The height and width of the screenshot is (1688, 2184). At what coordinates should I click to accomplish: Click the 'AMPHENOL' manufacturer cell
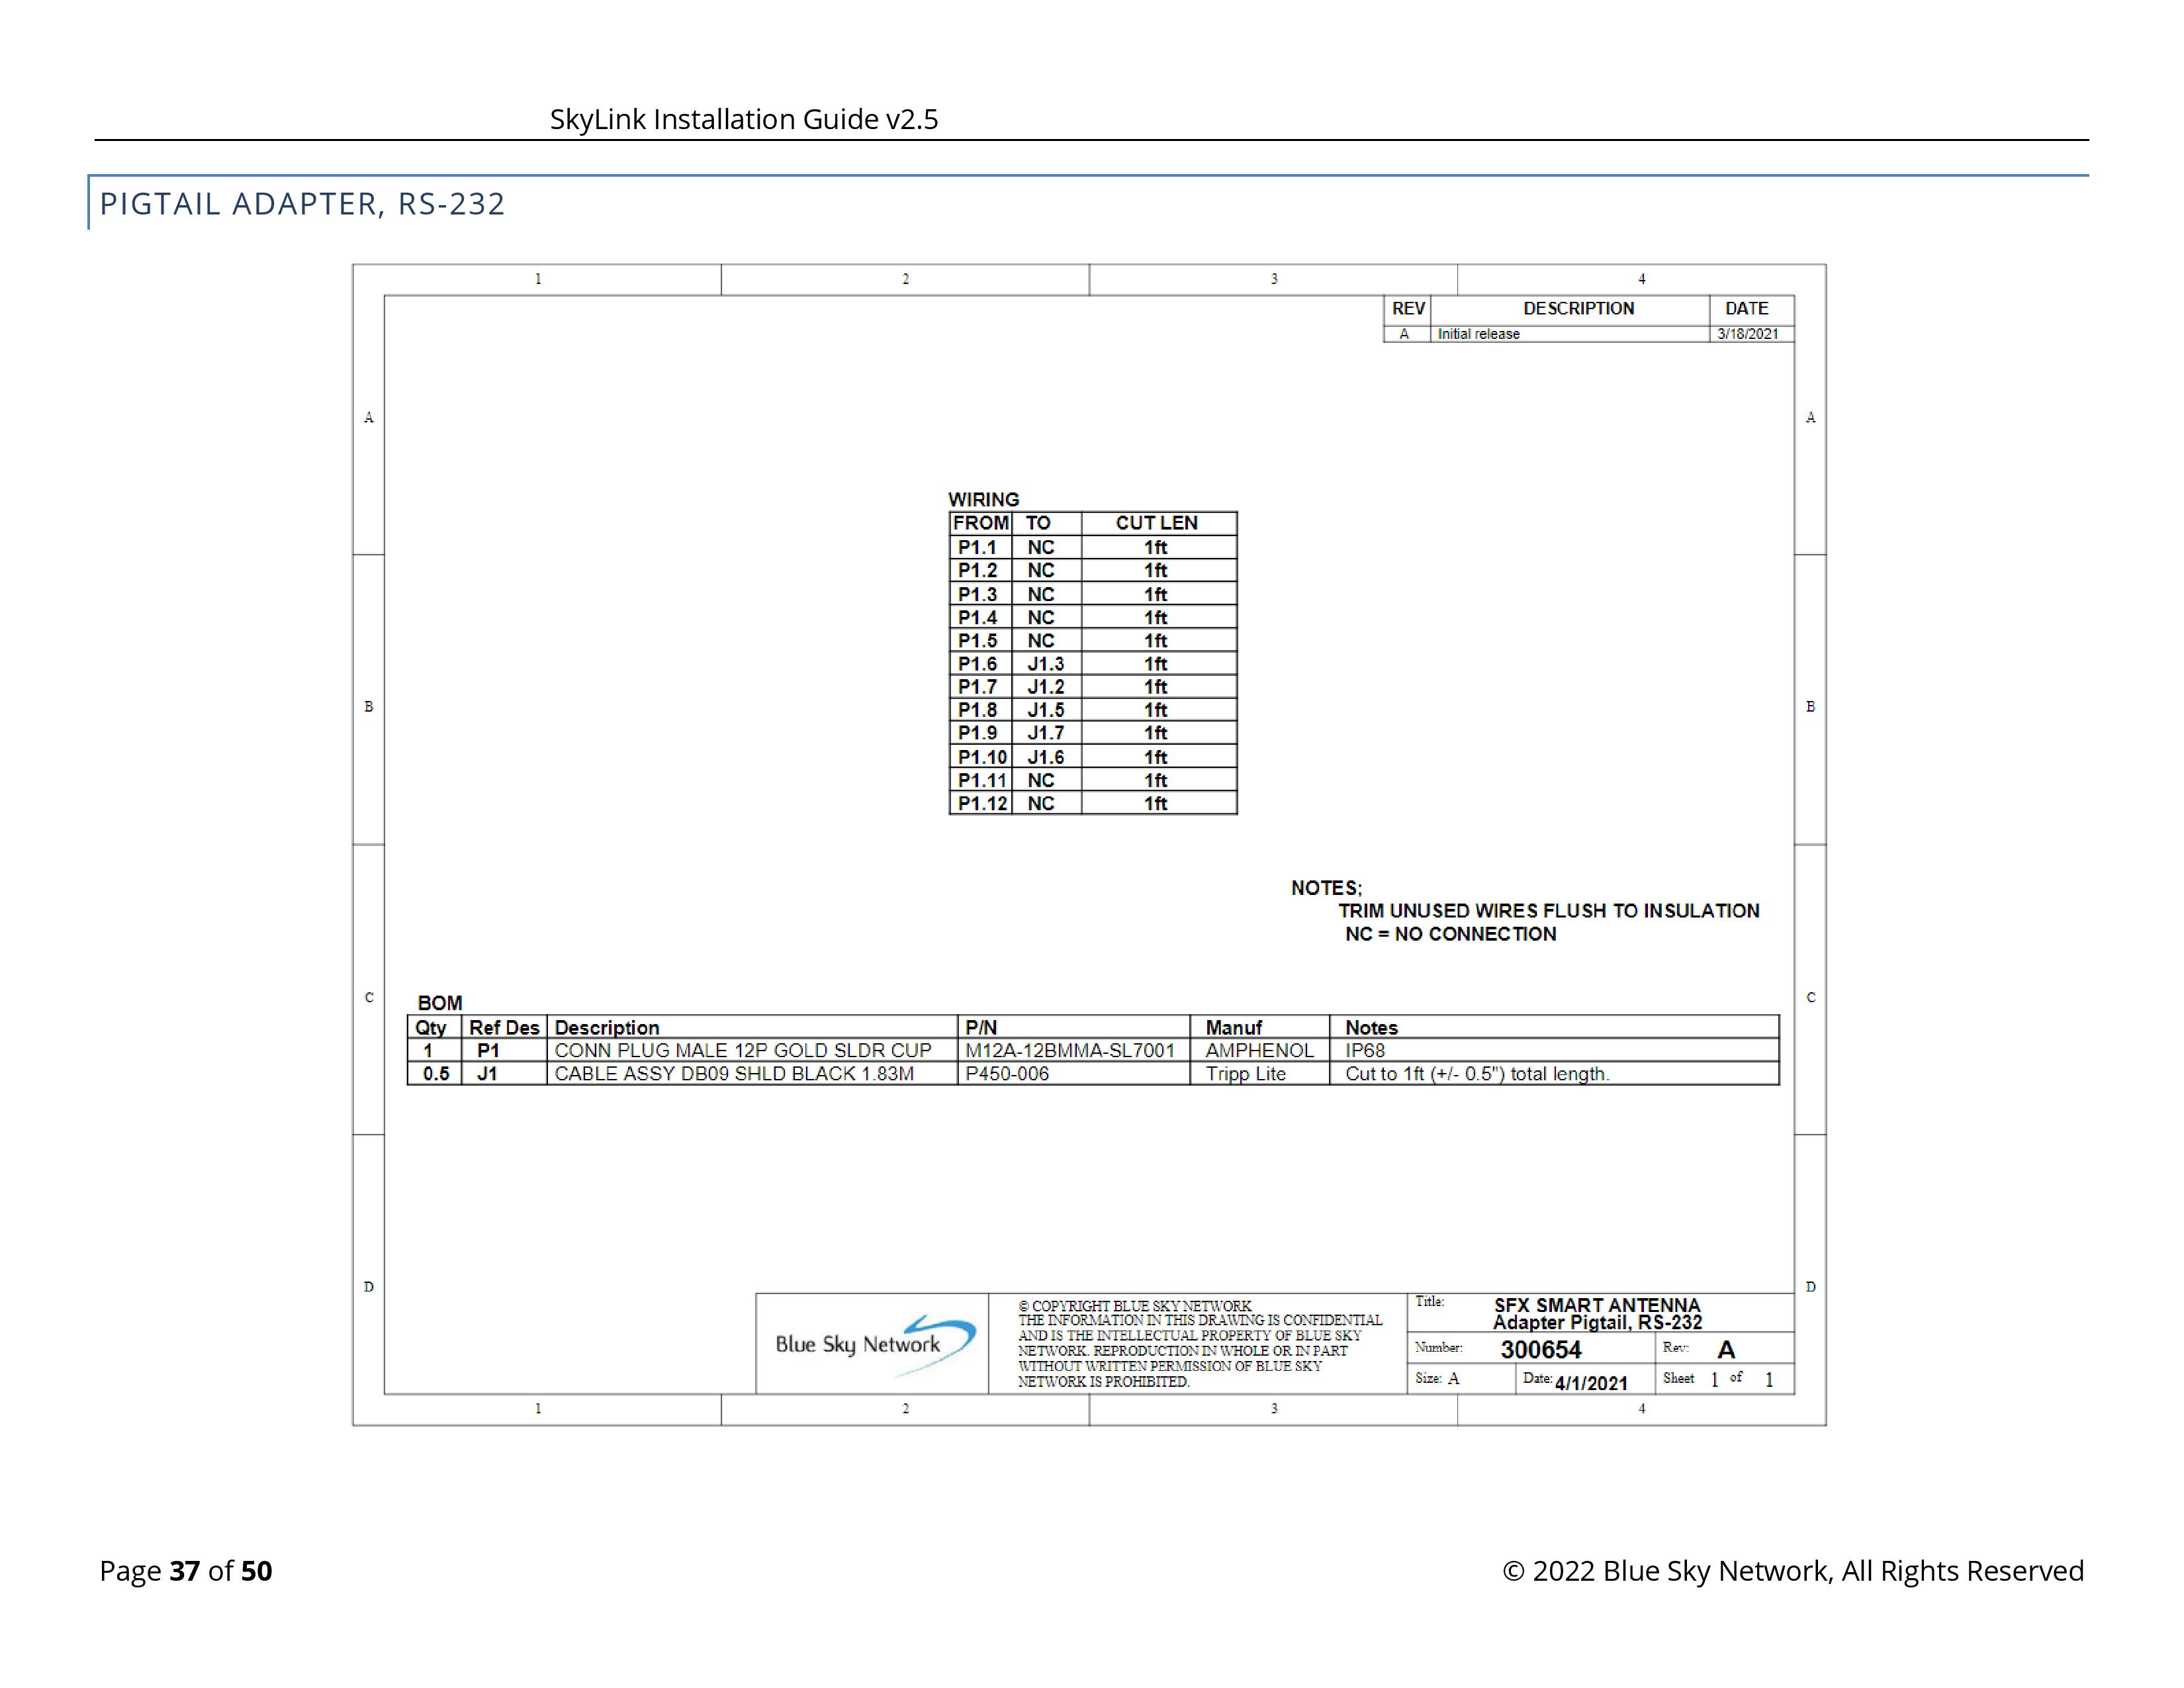tap(1259, 1051)
